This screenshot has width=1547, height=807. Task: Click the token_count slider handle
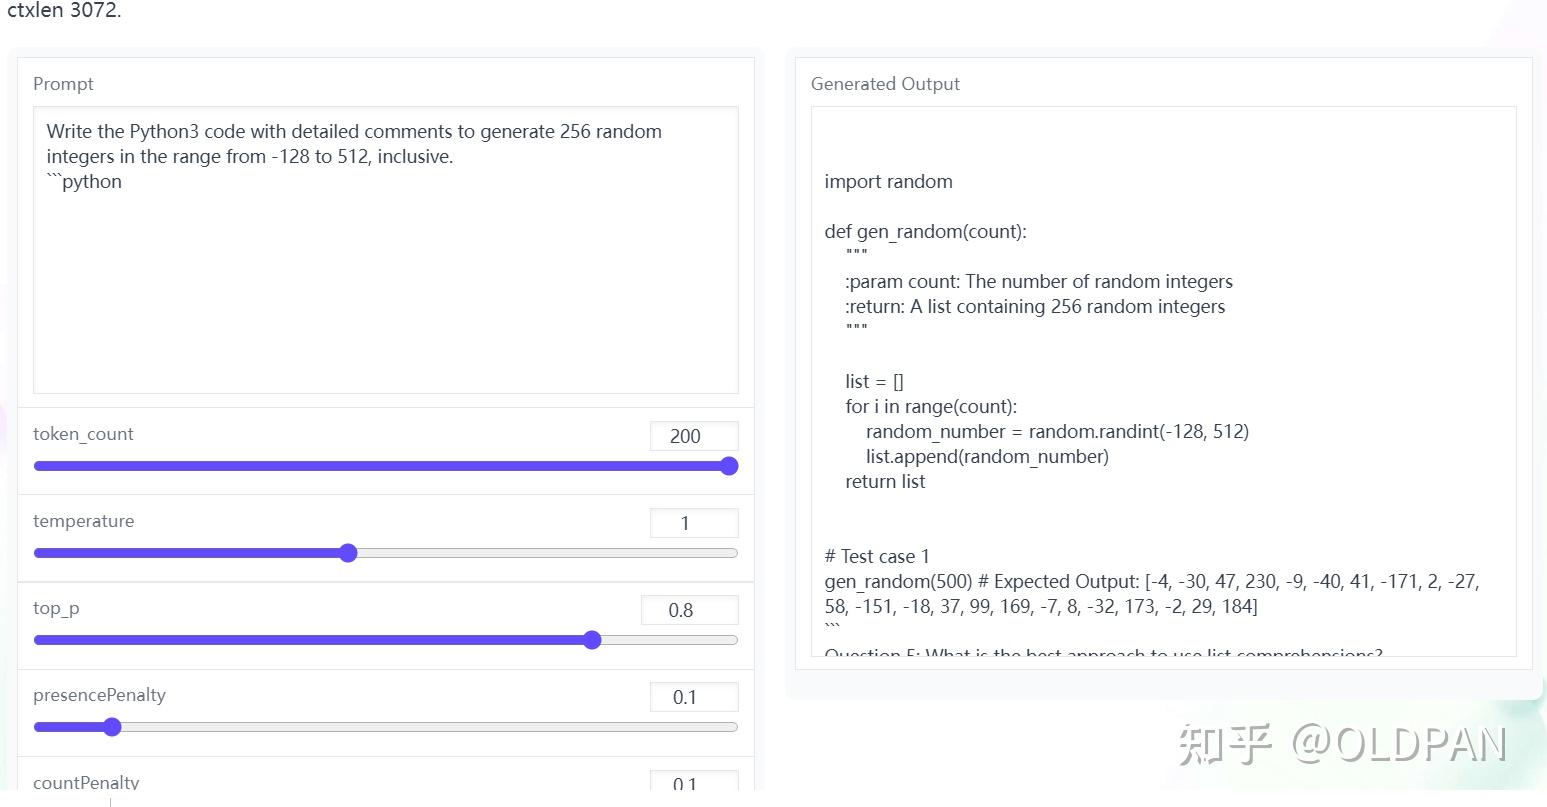729,466
